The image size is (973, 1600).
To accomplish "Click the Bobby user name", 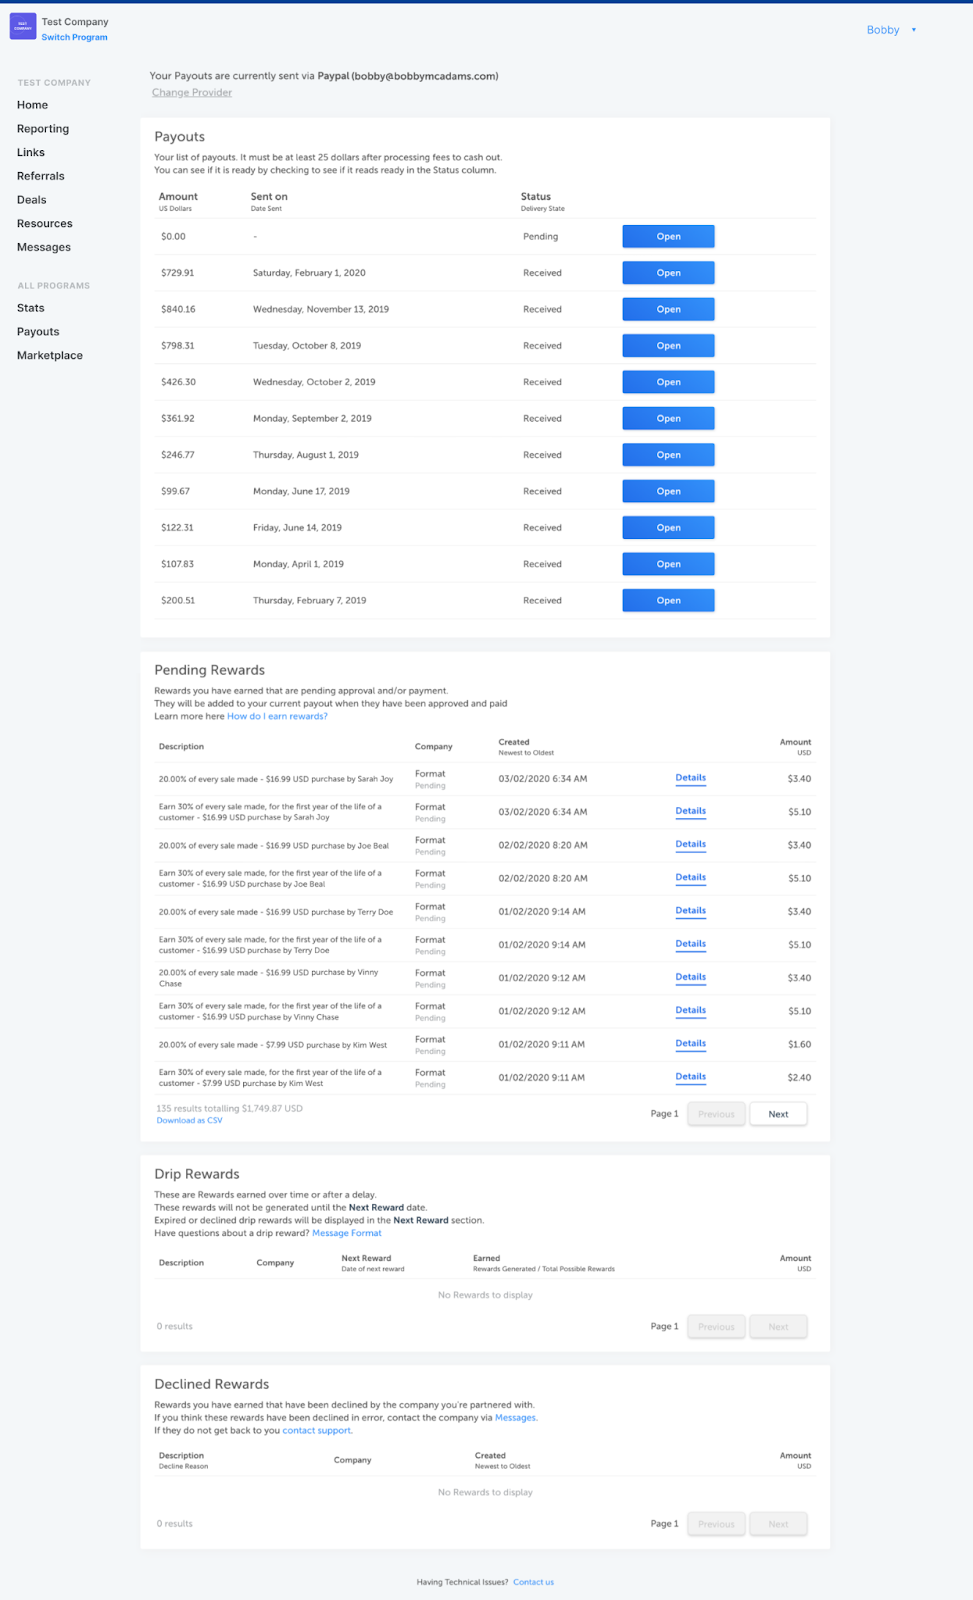I will [883, 30].
